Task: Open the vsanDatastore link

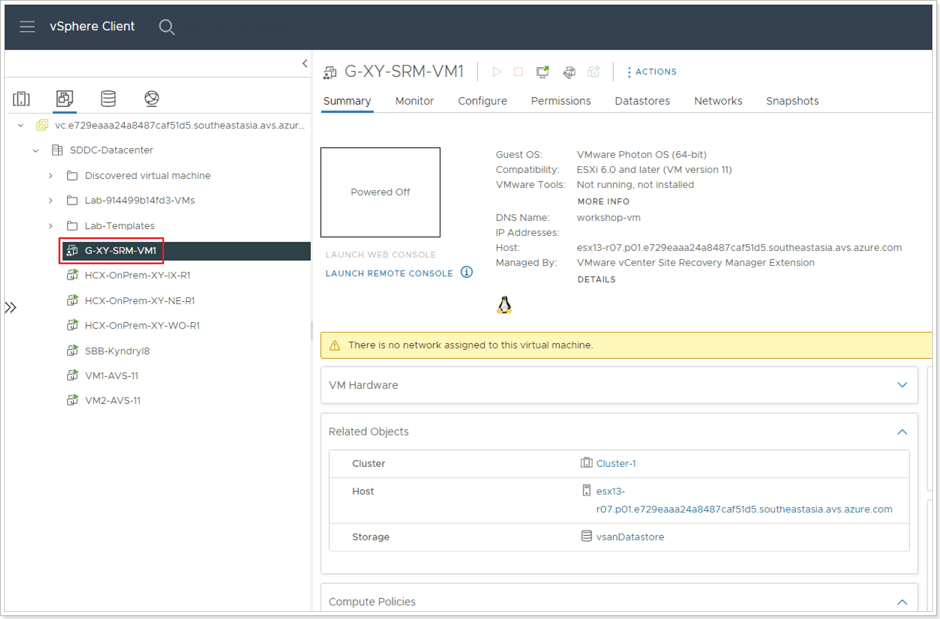Action: pos(630,537)
